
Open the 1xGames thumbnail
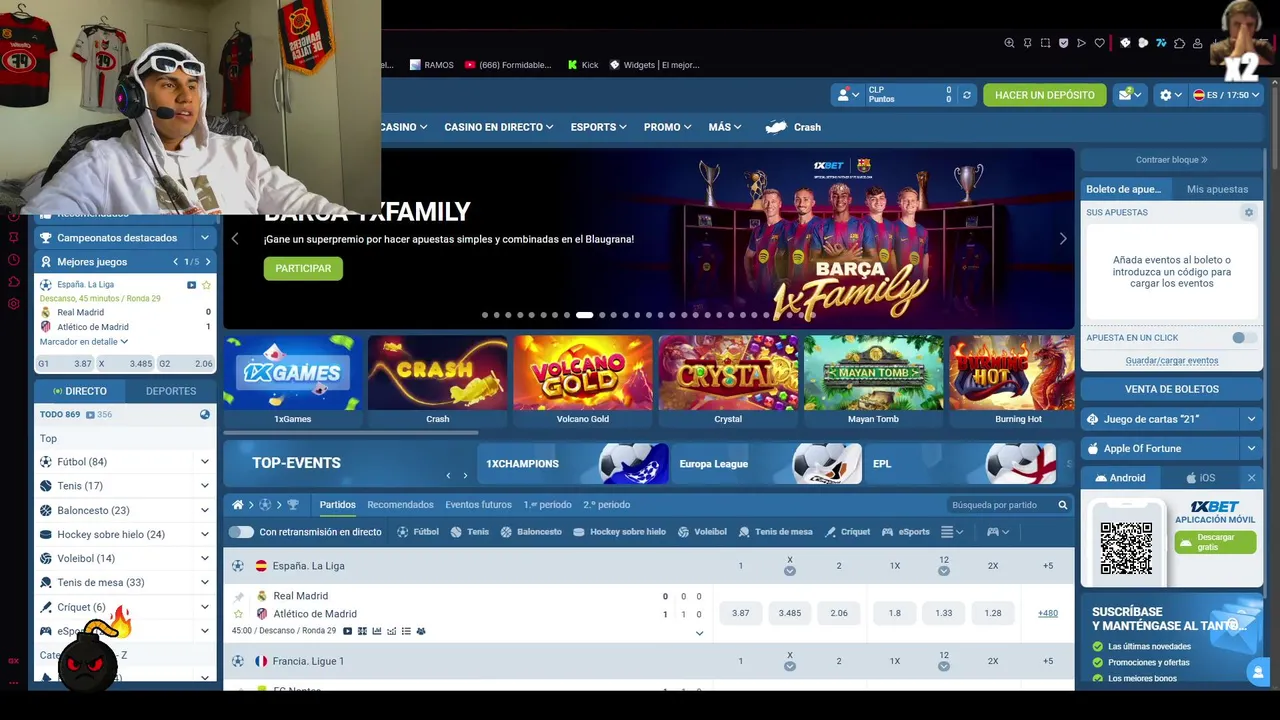point(292,380)
